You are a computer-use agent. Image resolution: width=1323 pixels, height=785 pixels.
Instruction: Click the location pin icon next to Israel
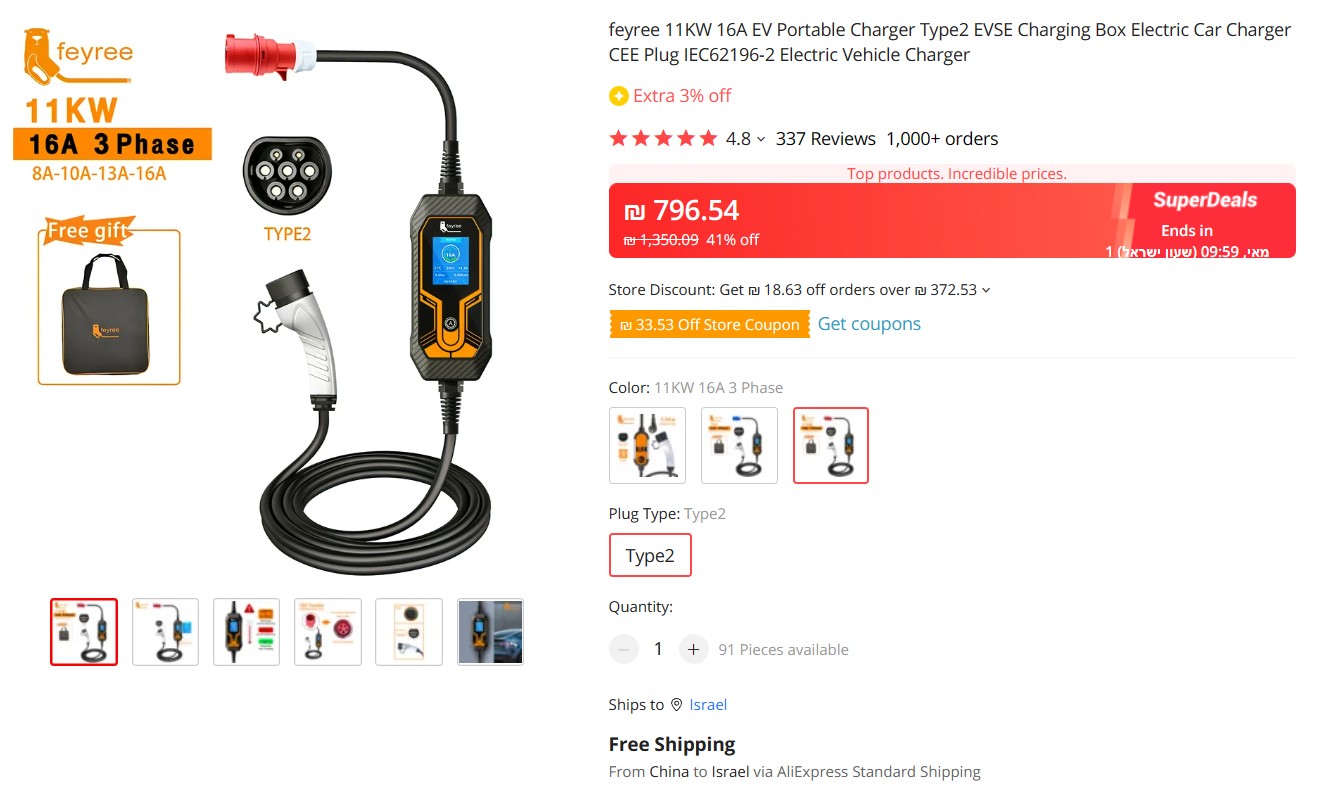pyautogui.click(x=677, y=705)
